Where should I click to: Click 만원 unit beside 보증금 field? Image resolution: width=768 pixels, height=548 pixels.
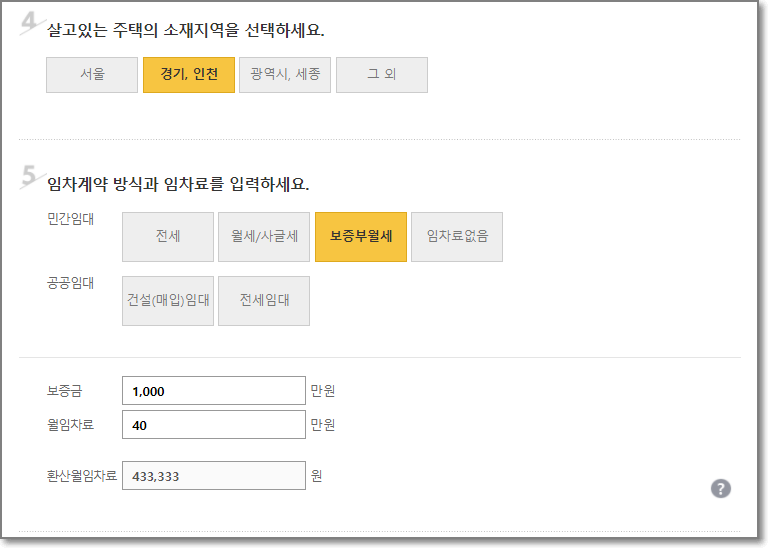coord(323,391)
